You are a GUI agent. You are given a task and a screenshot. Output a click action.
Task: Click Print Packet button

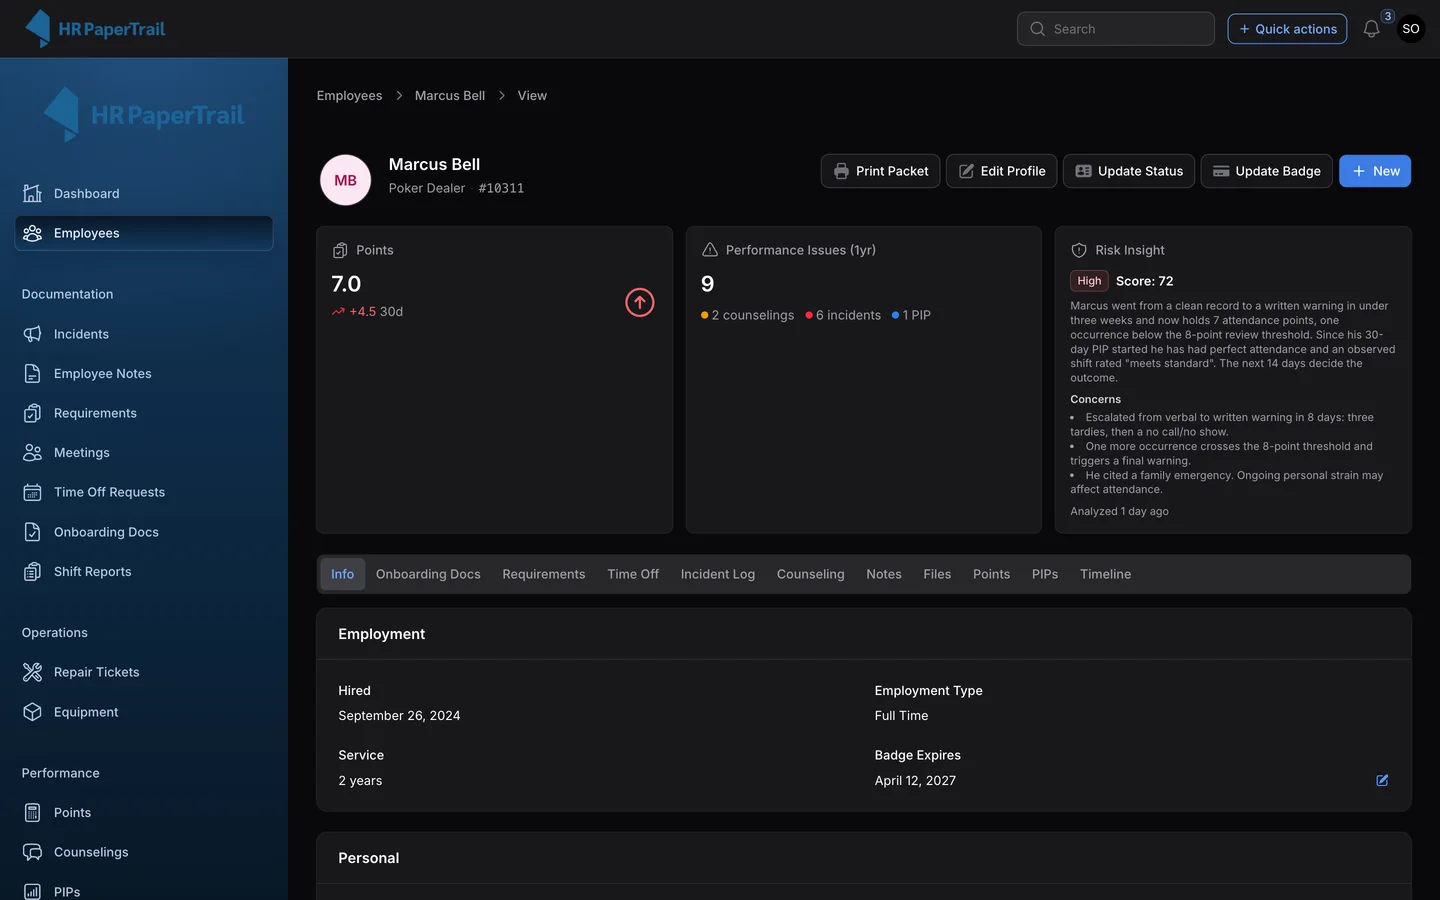pos(880,171)
